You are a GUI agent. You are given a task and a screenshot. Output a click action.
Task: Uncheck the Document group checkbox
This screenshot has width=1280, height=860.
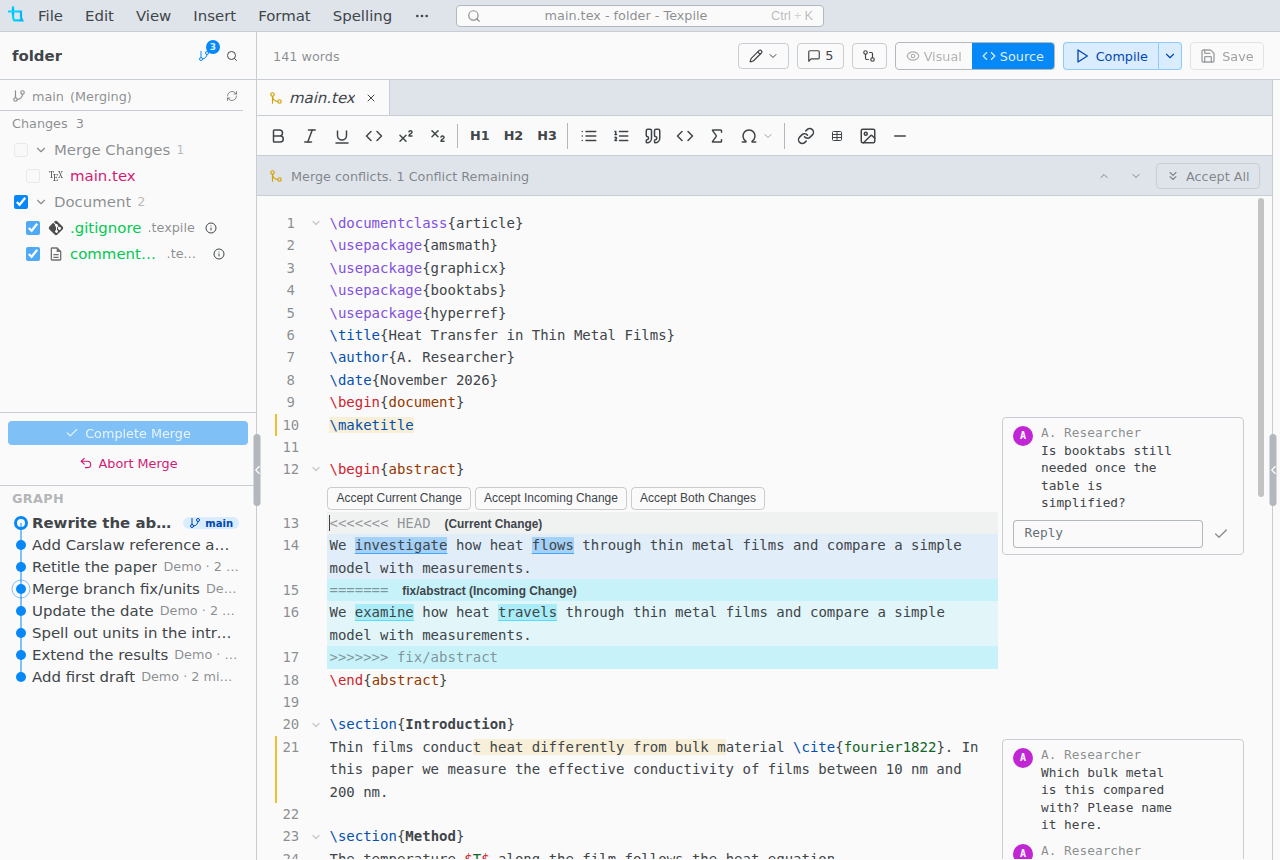coord(21,202)
